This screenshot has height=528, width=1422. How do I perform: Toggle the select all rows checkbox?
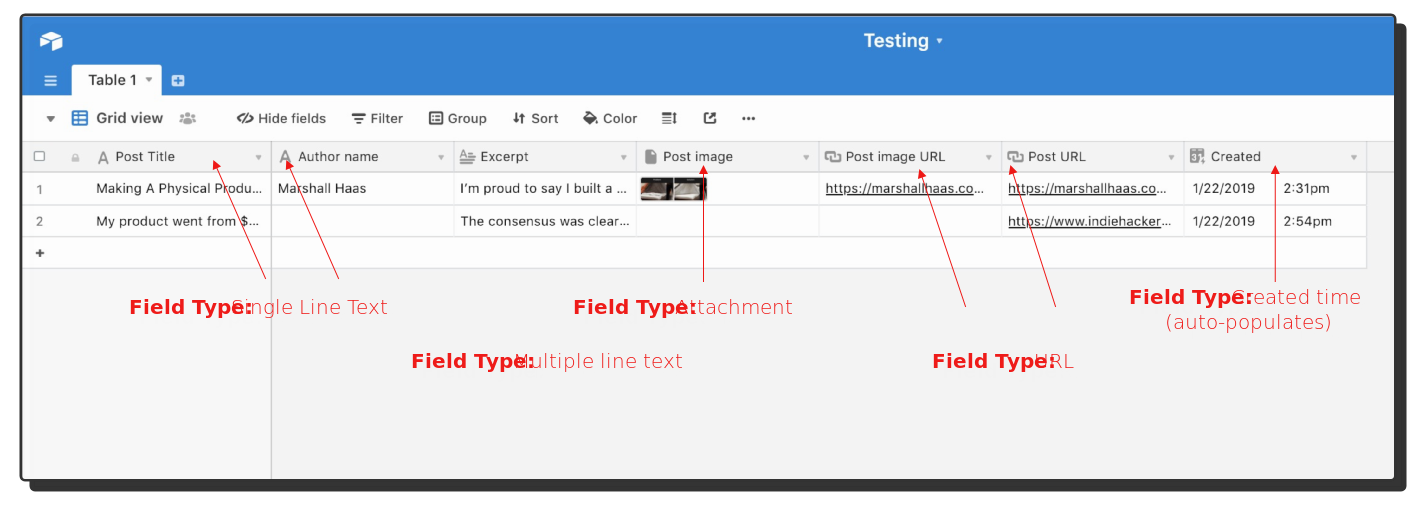40,156
